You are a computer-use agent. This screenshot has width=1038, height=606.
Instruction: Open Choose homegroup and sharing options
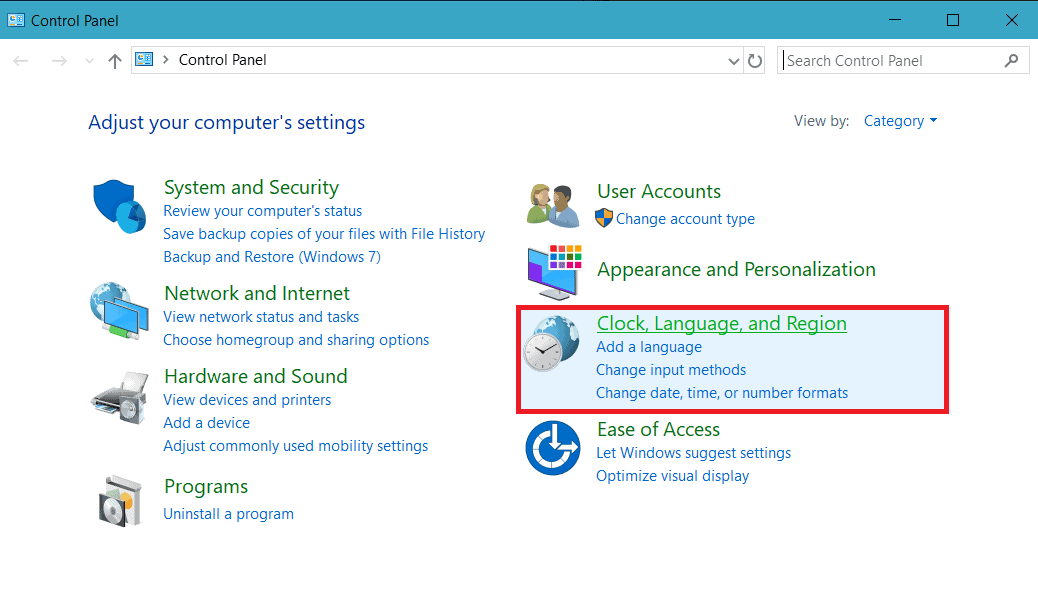click(296, 340)
